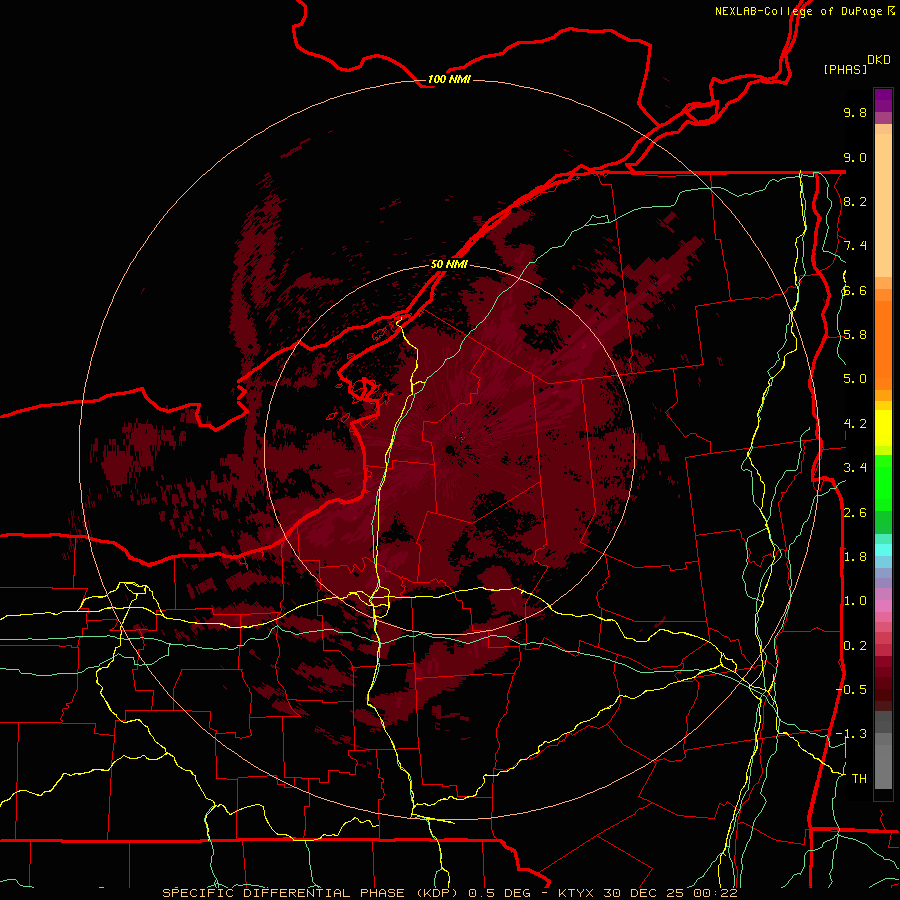Click the 1.8 value on the scale

pos(855,557)
